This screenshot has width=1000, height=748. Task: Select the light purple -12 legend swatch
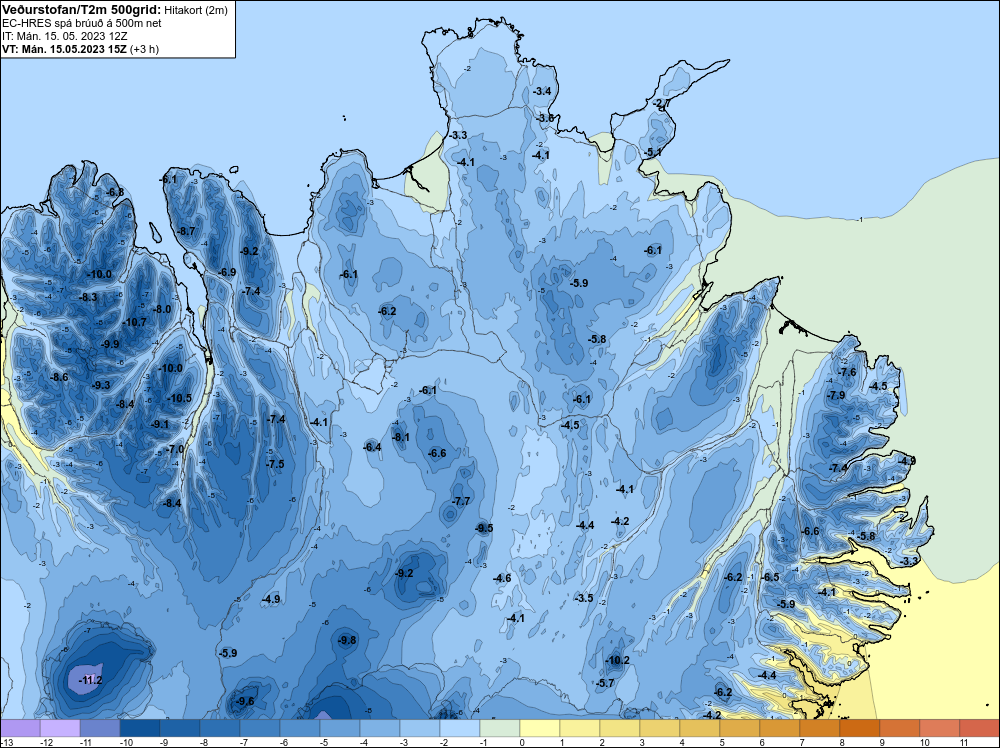[60, 729]
